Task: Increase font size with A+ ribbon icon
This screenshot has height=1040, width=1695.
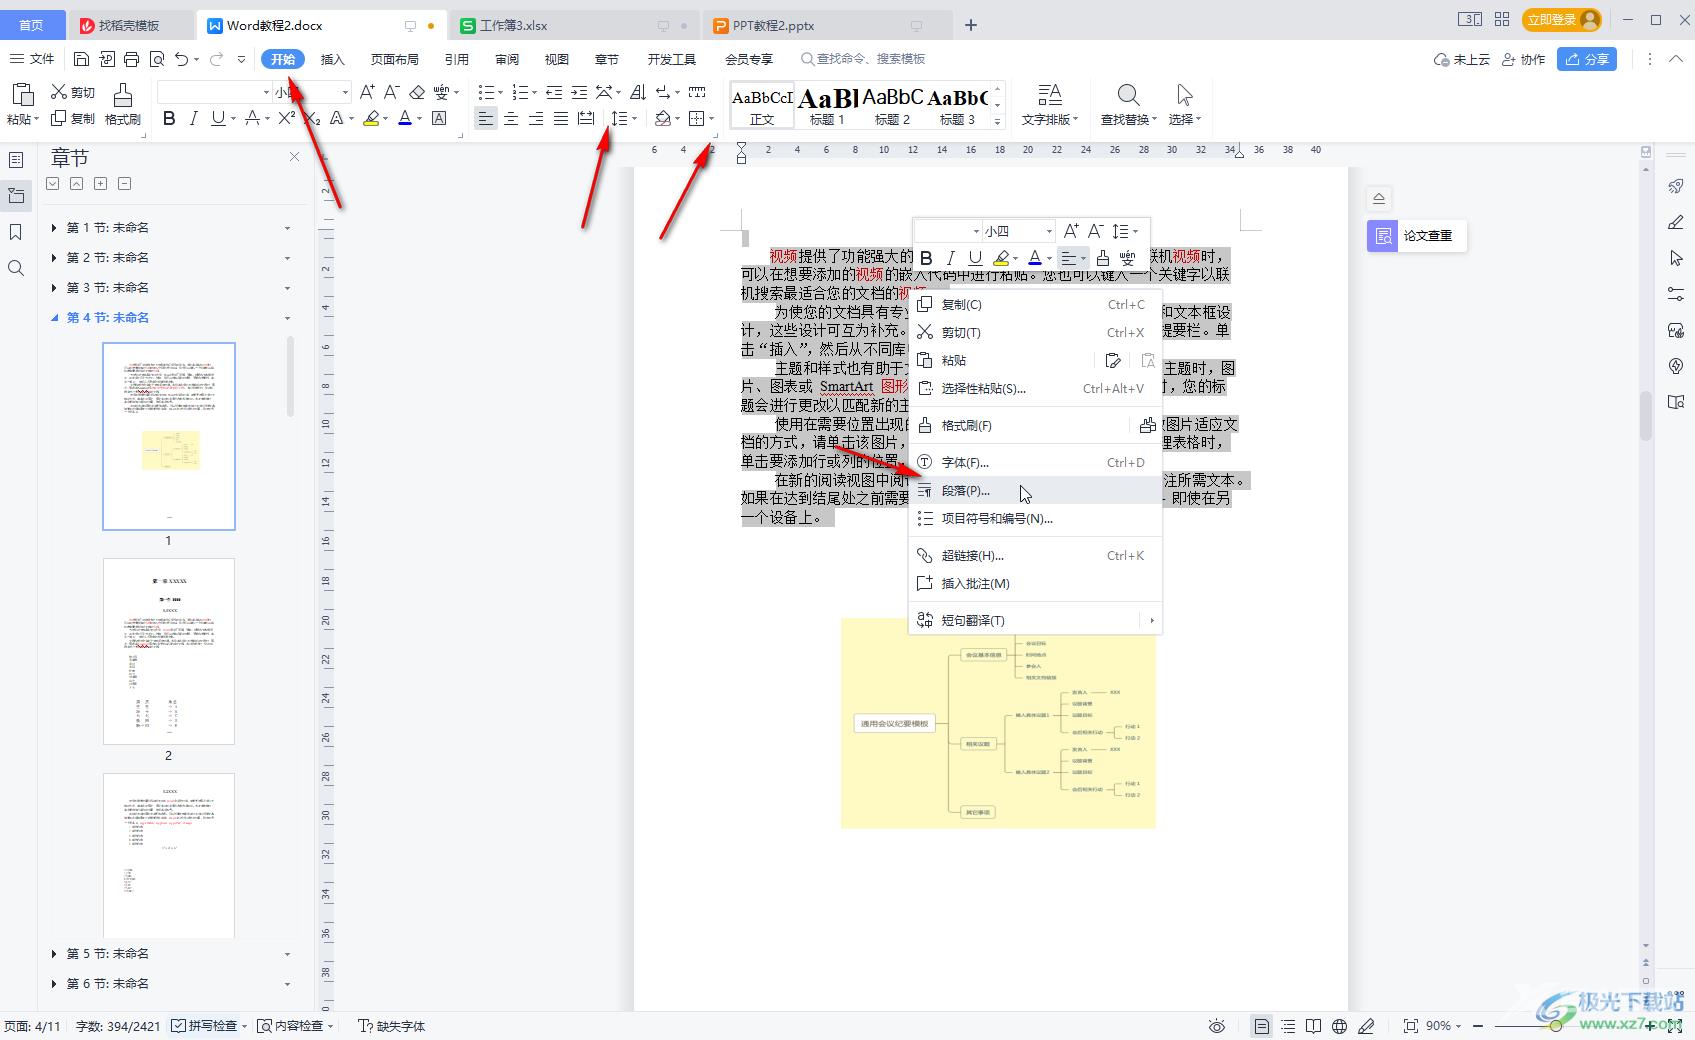Action: pyautogui.click(x=367, y=92)
